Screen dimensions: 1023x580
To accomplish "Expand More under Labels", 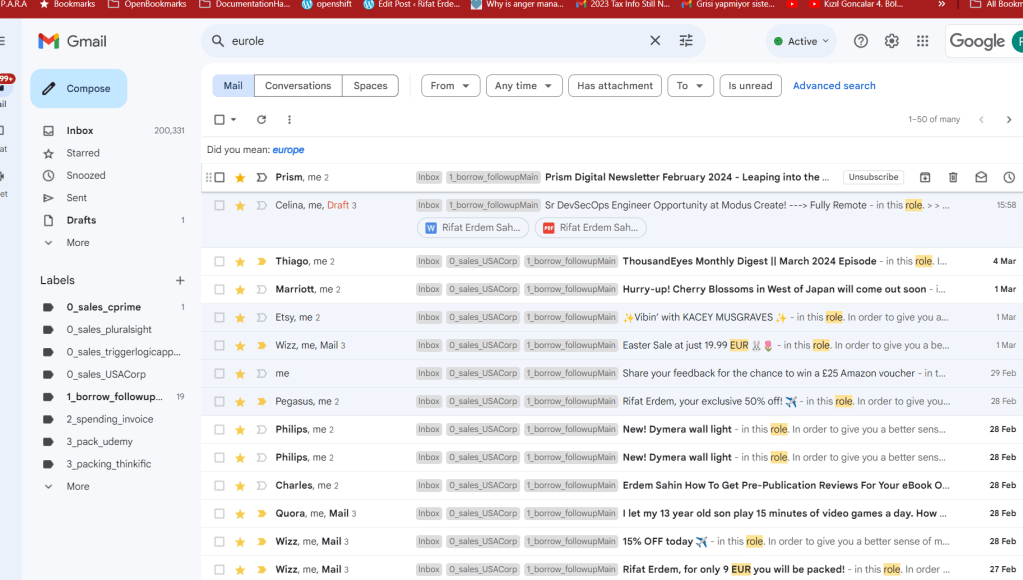I will pyautogui.click(x=78, y=487).
